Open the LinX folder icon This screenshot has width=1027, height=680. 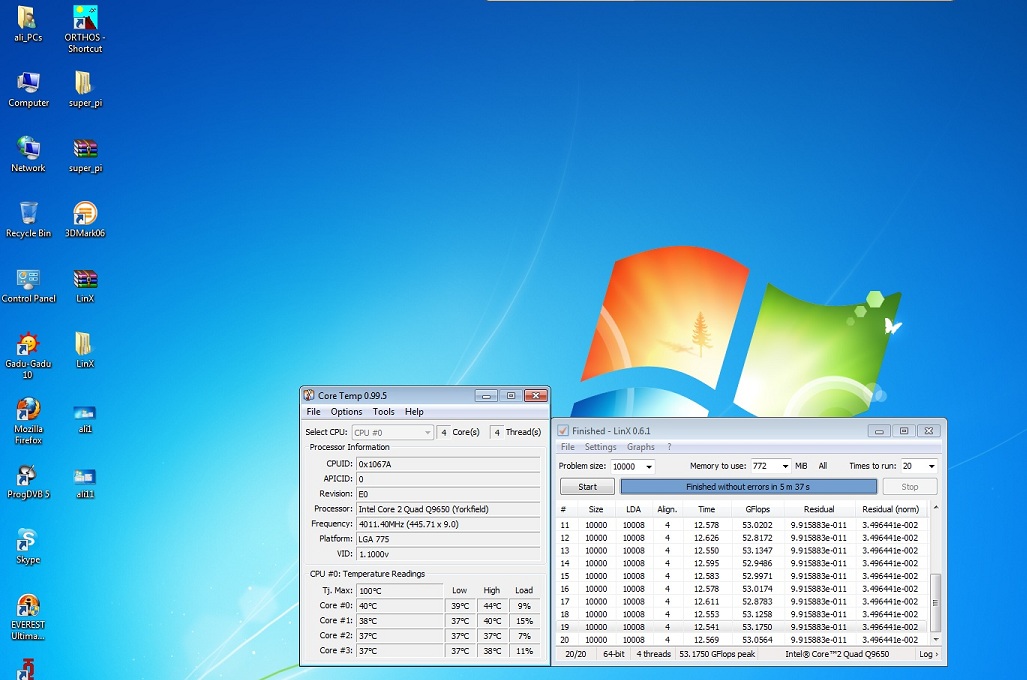[85, 350]
